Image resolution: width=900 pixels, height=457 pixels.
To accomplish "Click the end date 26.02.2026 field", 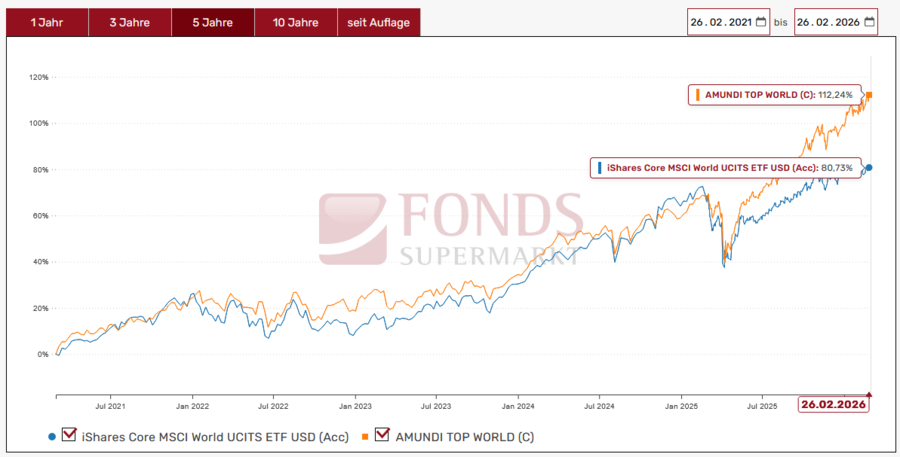I will tap(836, 22).
